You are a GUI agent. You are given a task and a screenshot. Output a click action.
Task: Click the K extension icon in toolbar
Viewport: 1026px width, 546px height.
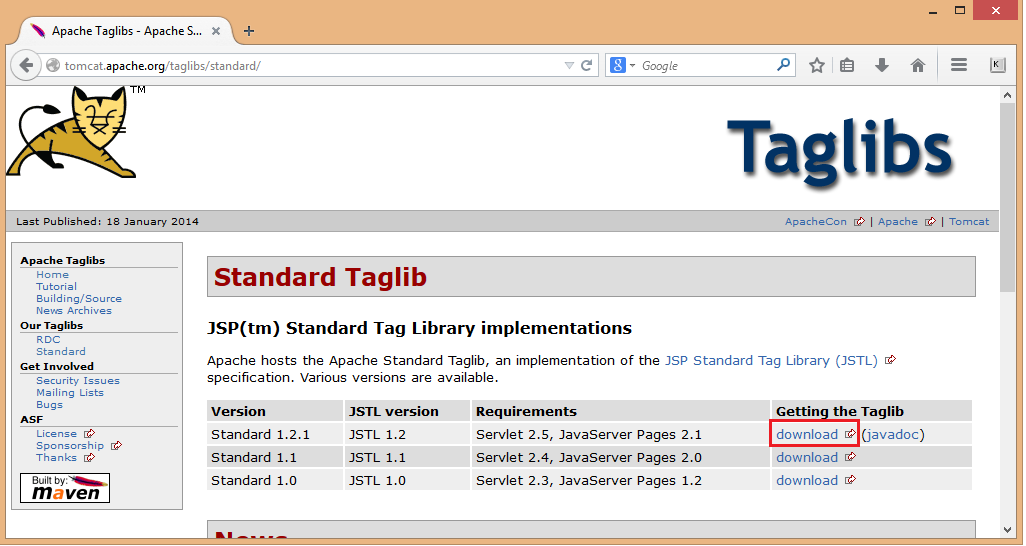[x=997, y=65]
